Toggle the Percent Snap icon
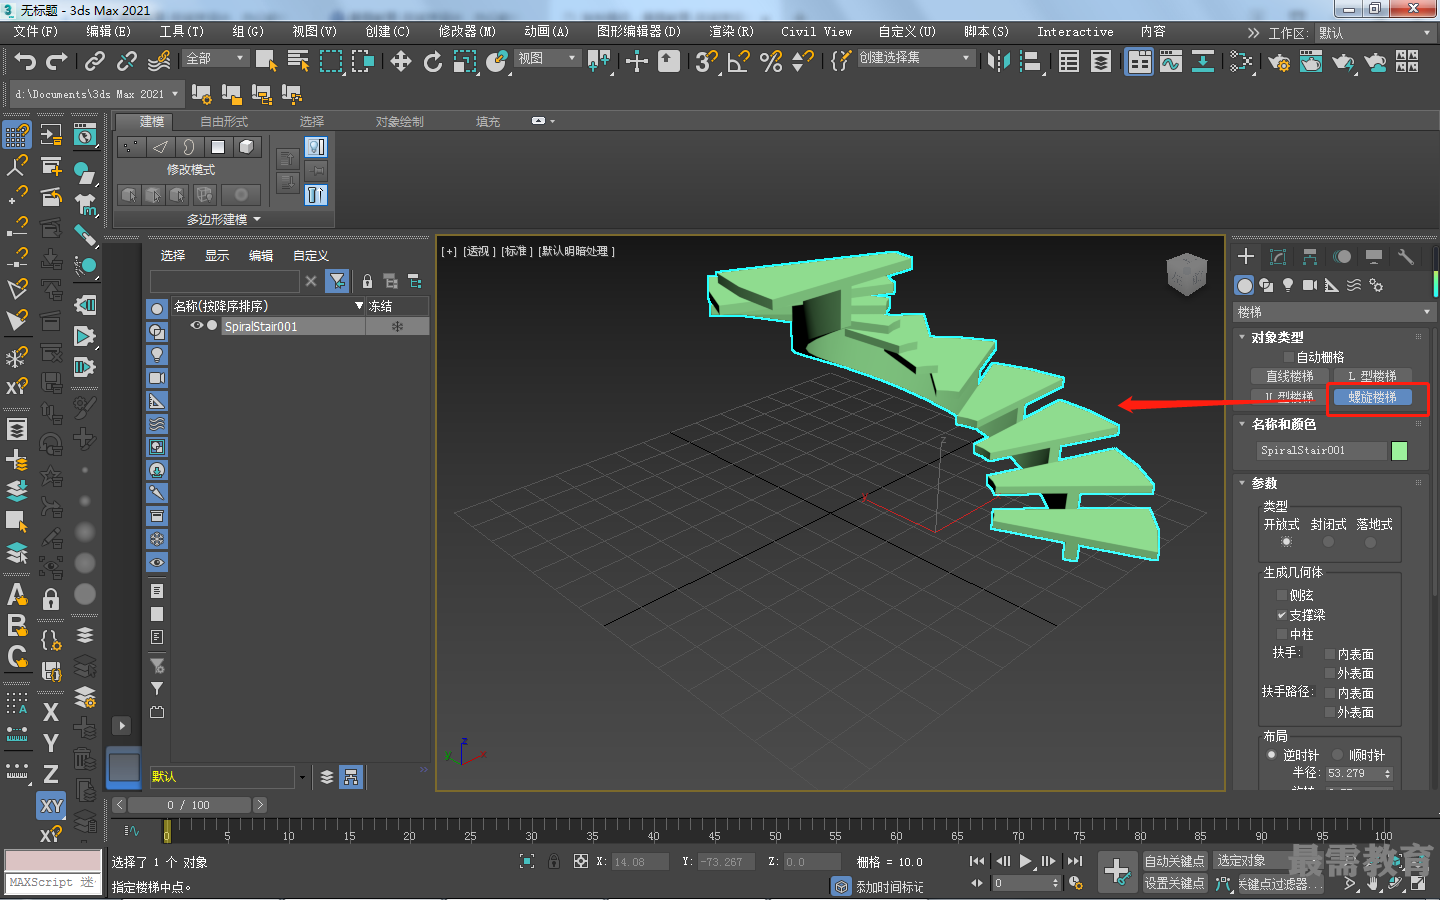1440x900 pixels. 771,61
